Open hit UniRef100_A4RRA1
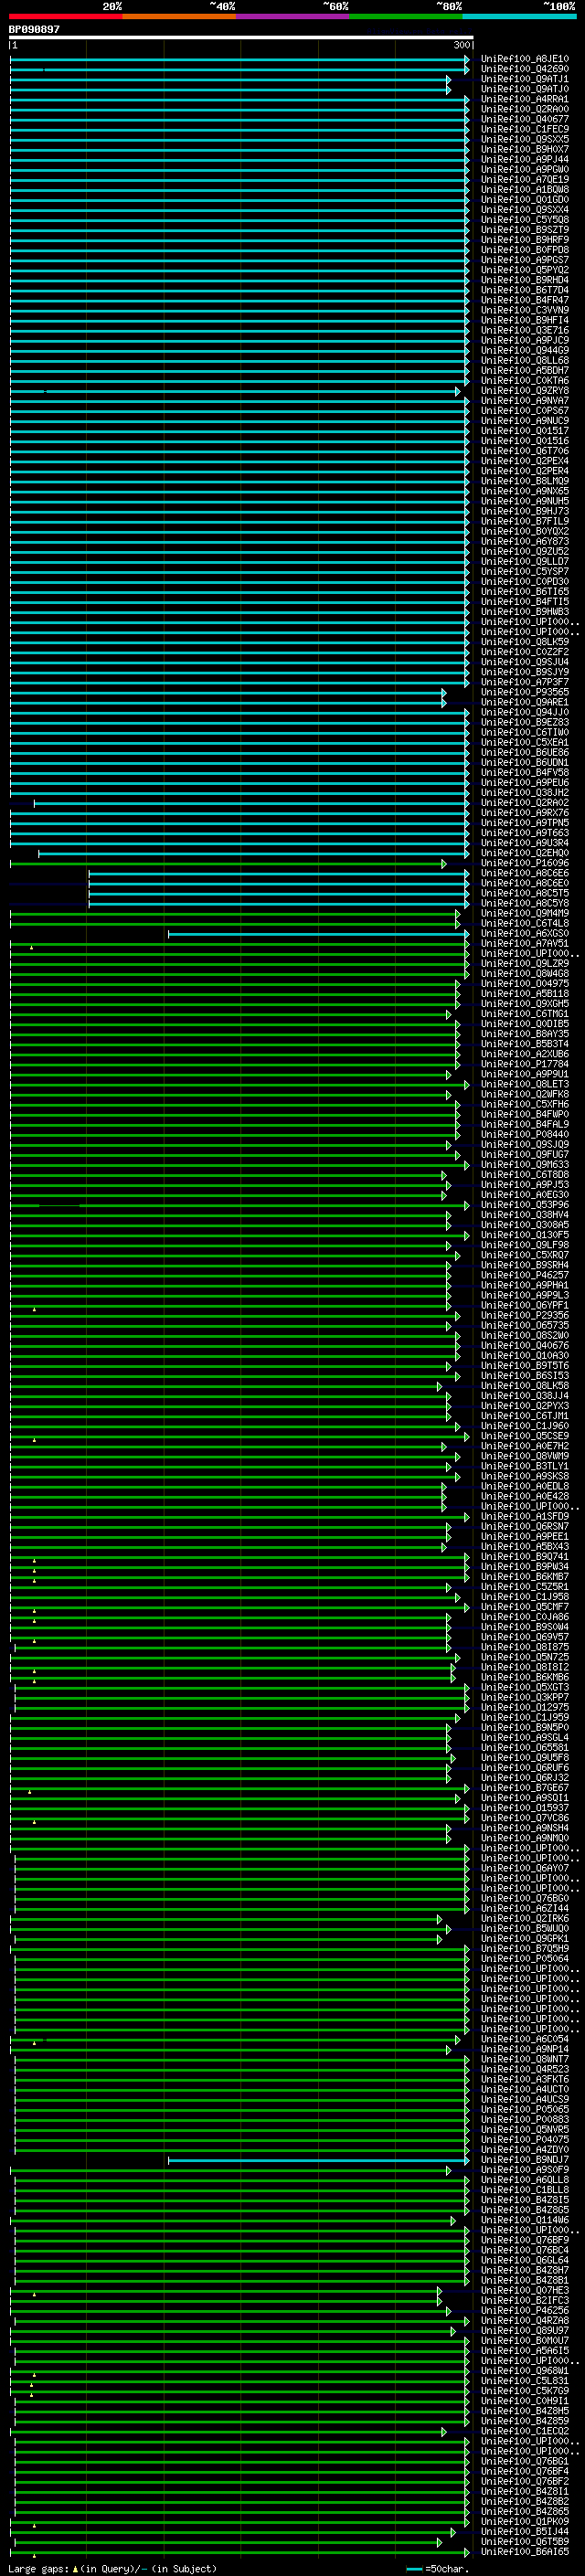This screenshot has height=2576, width=585. pyautogui.click(x=525, y=99)
